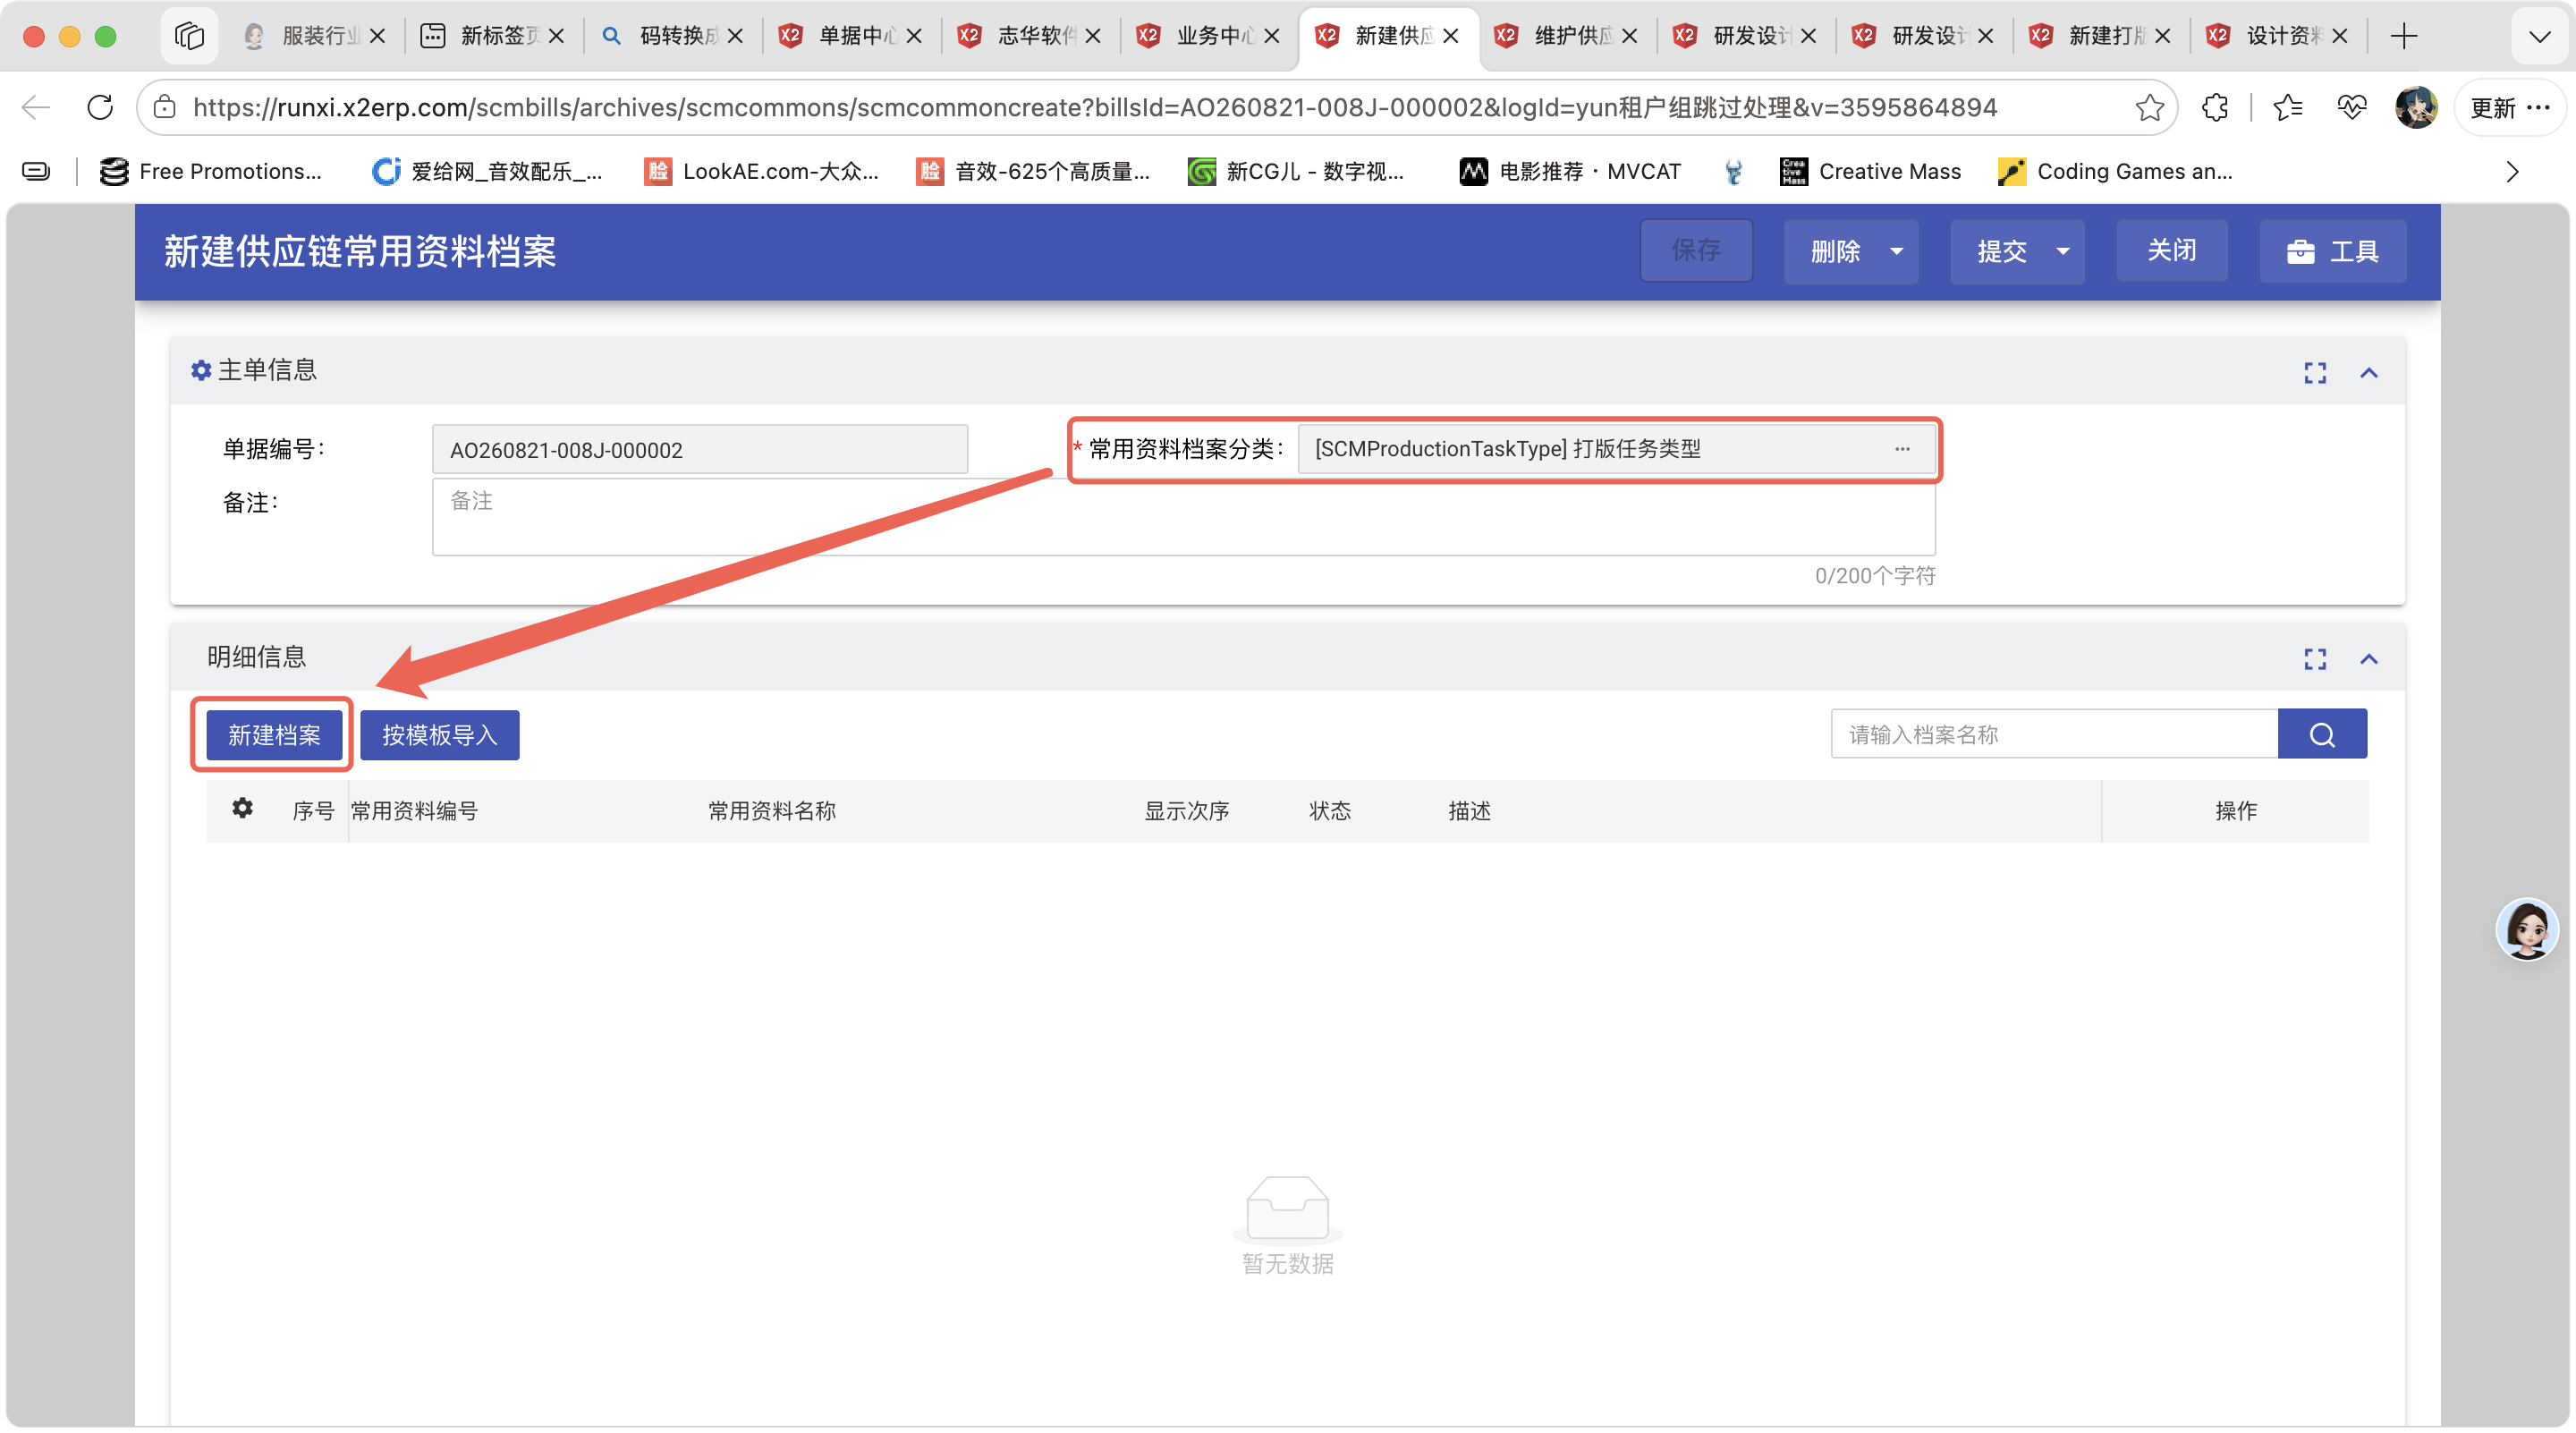The width and height of the screenshot is (2576, 1433).
Task: Open the browser profile avatar
Action: pos(2416,107)
